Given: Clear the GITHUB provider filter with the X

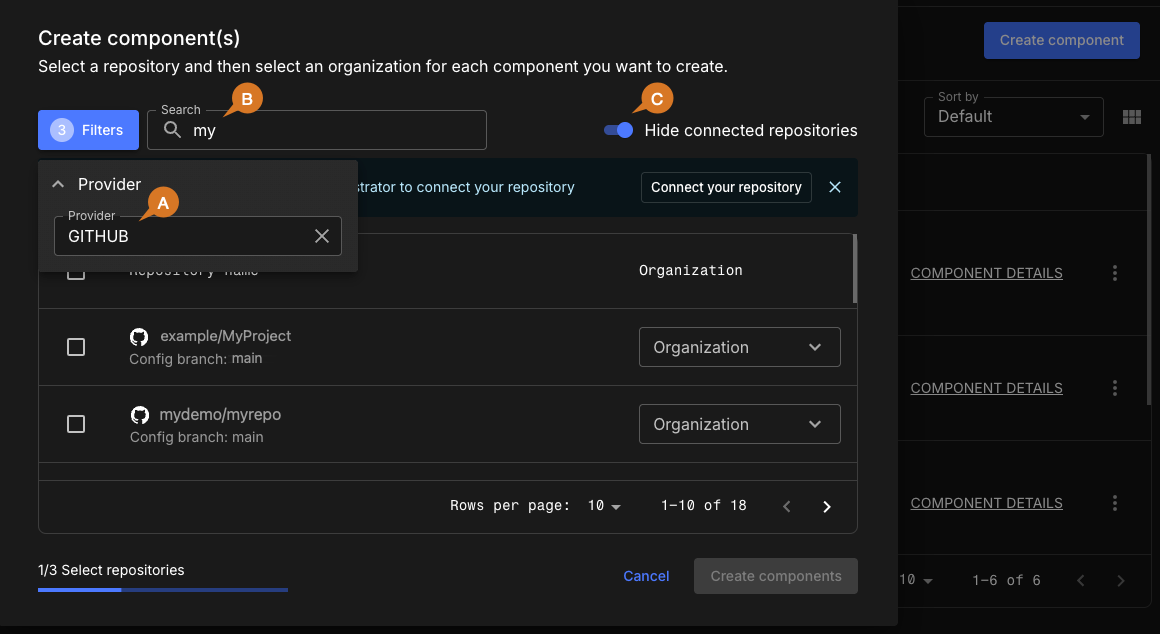Looking at the screenshot, I should pyautogui.click(x=322, y=236).
